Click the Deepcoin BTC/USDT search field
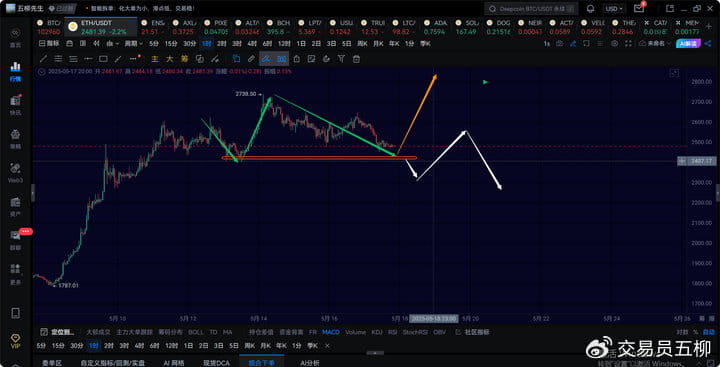Screen dimensions: 720x367 click(530, 9)
